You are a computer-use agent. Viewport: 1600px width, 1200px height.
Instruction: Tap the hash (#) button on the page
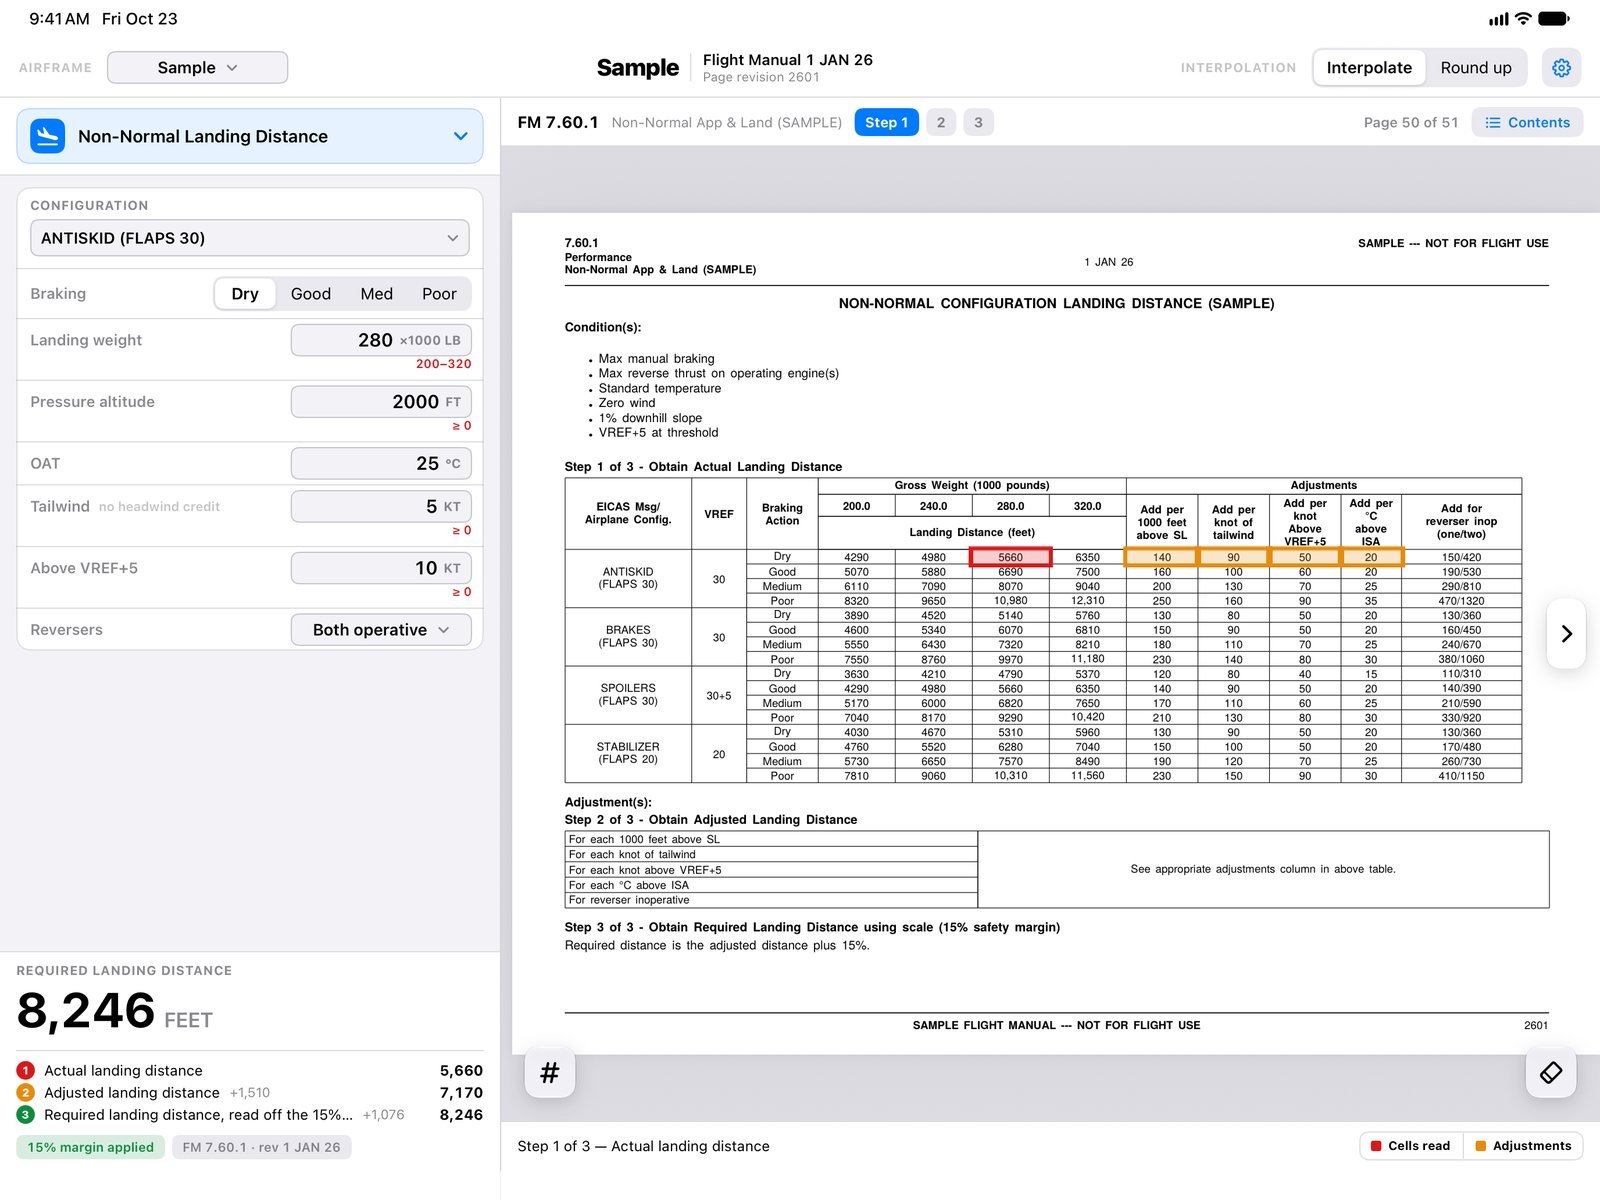click(549, 1073)
